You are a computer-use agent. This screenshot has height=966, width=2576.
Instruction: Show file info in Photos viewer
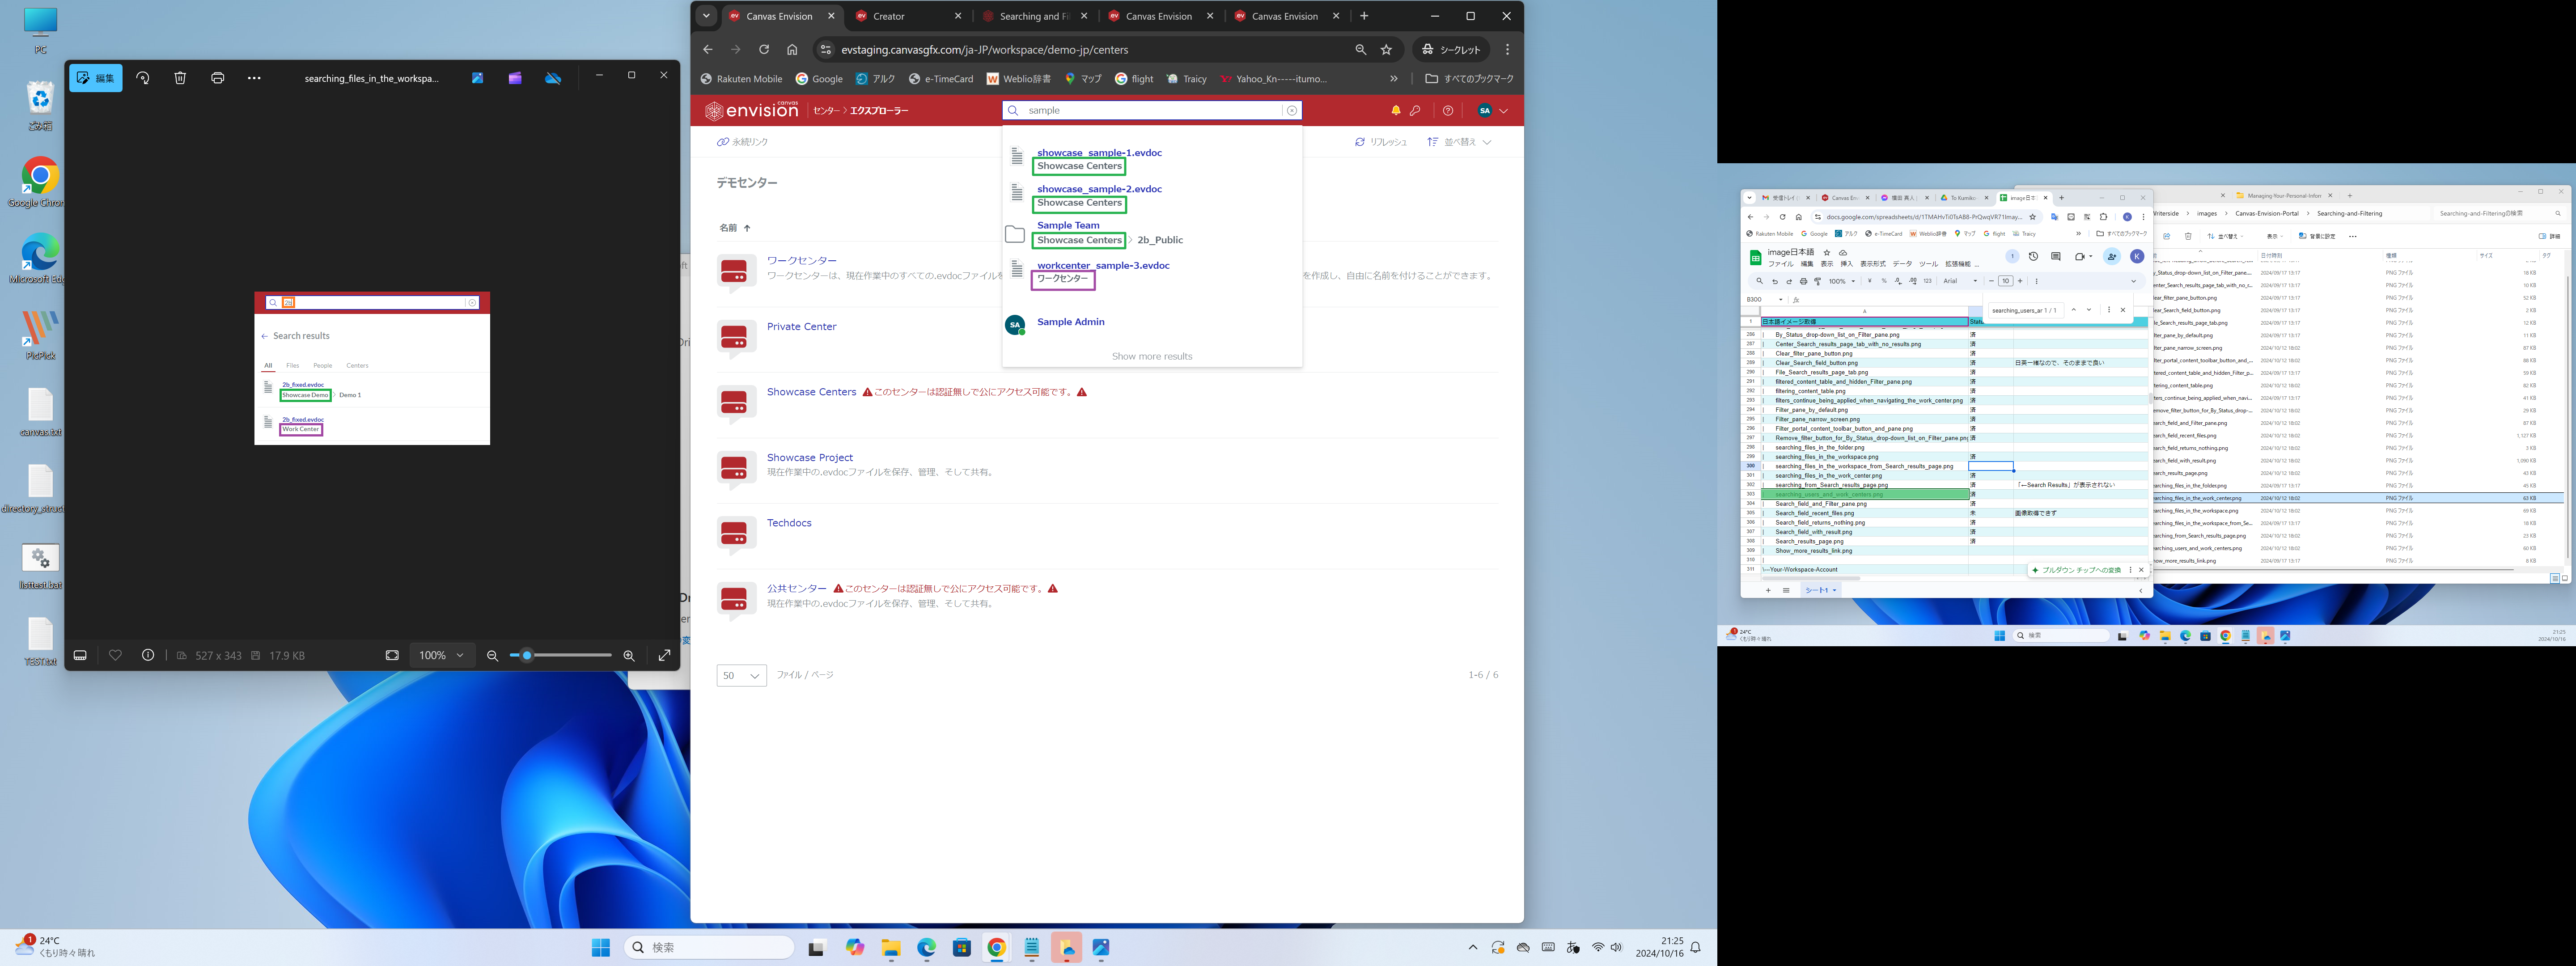tap(148, 655)
